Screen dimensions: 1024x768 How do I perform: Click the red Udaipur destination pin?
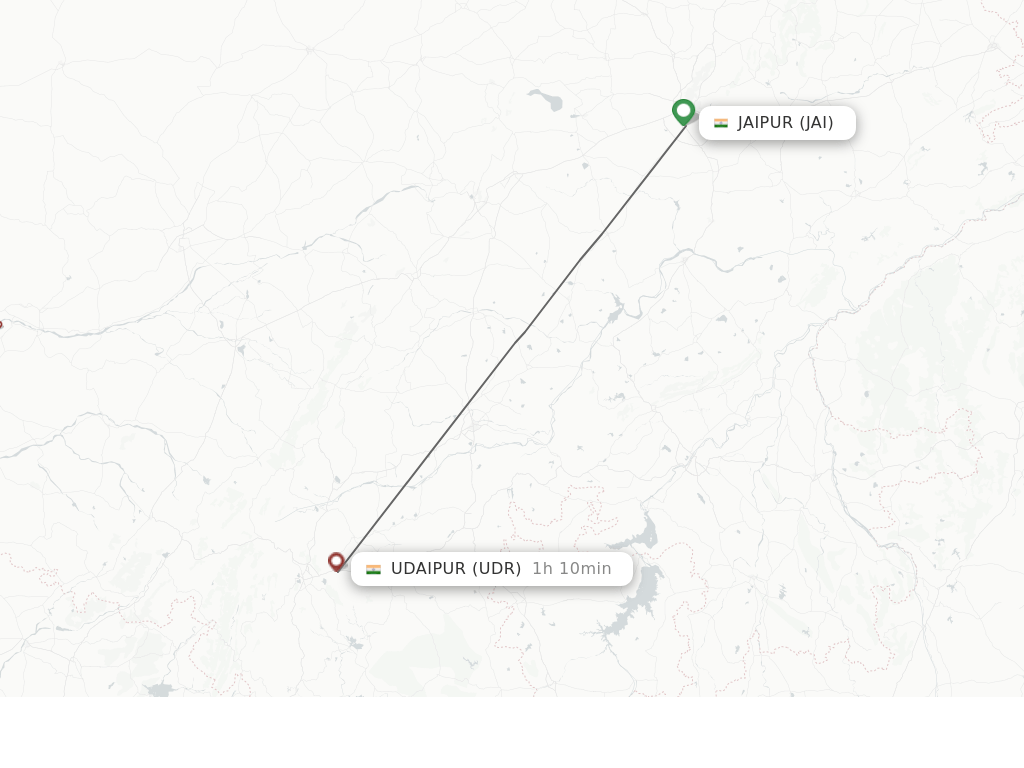336,562
